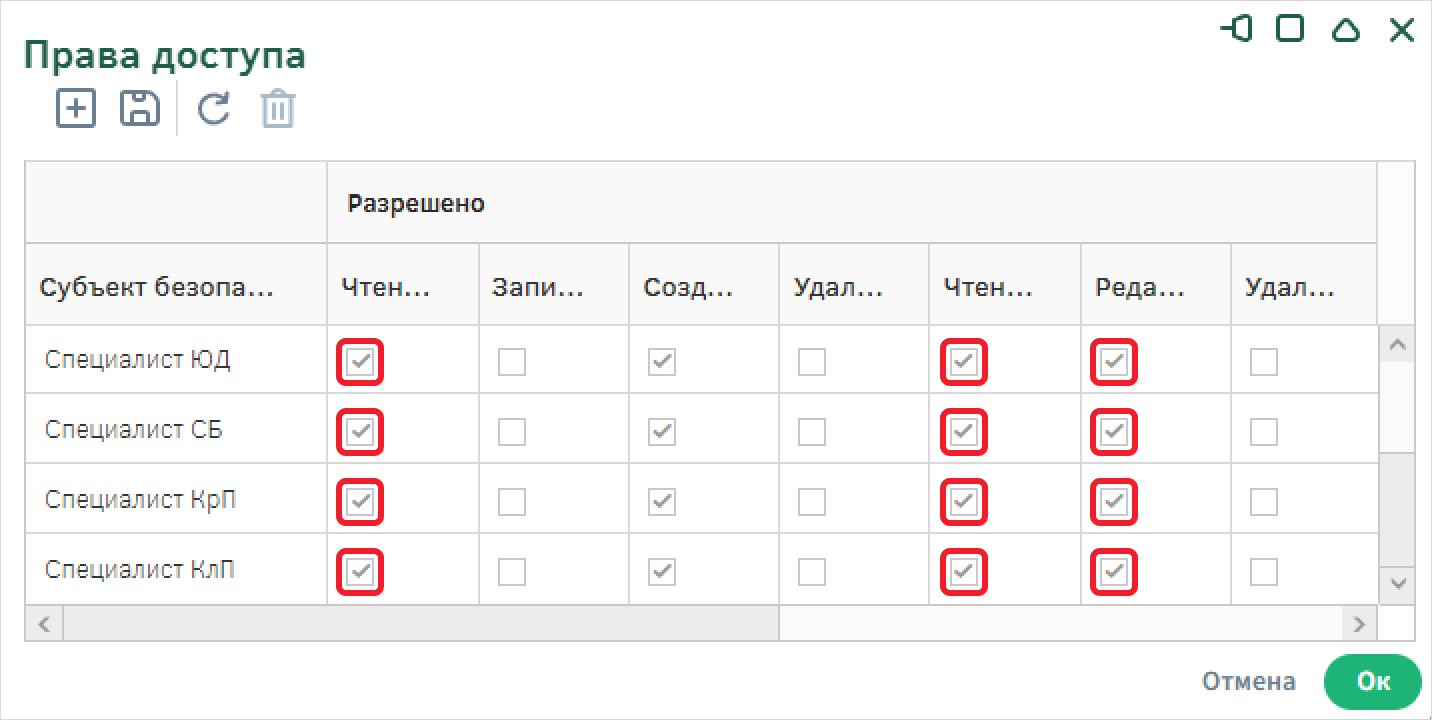Screen dimensions: 1432x720
Task: Click the maximize square icon at top
Action: [x=1291, y=29]
